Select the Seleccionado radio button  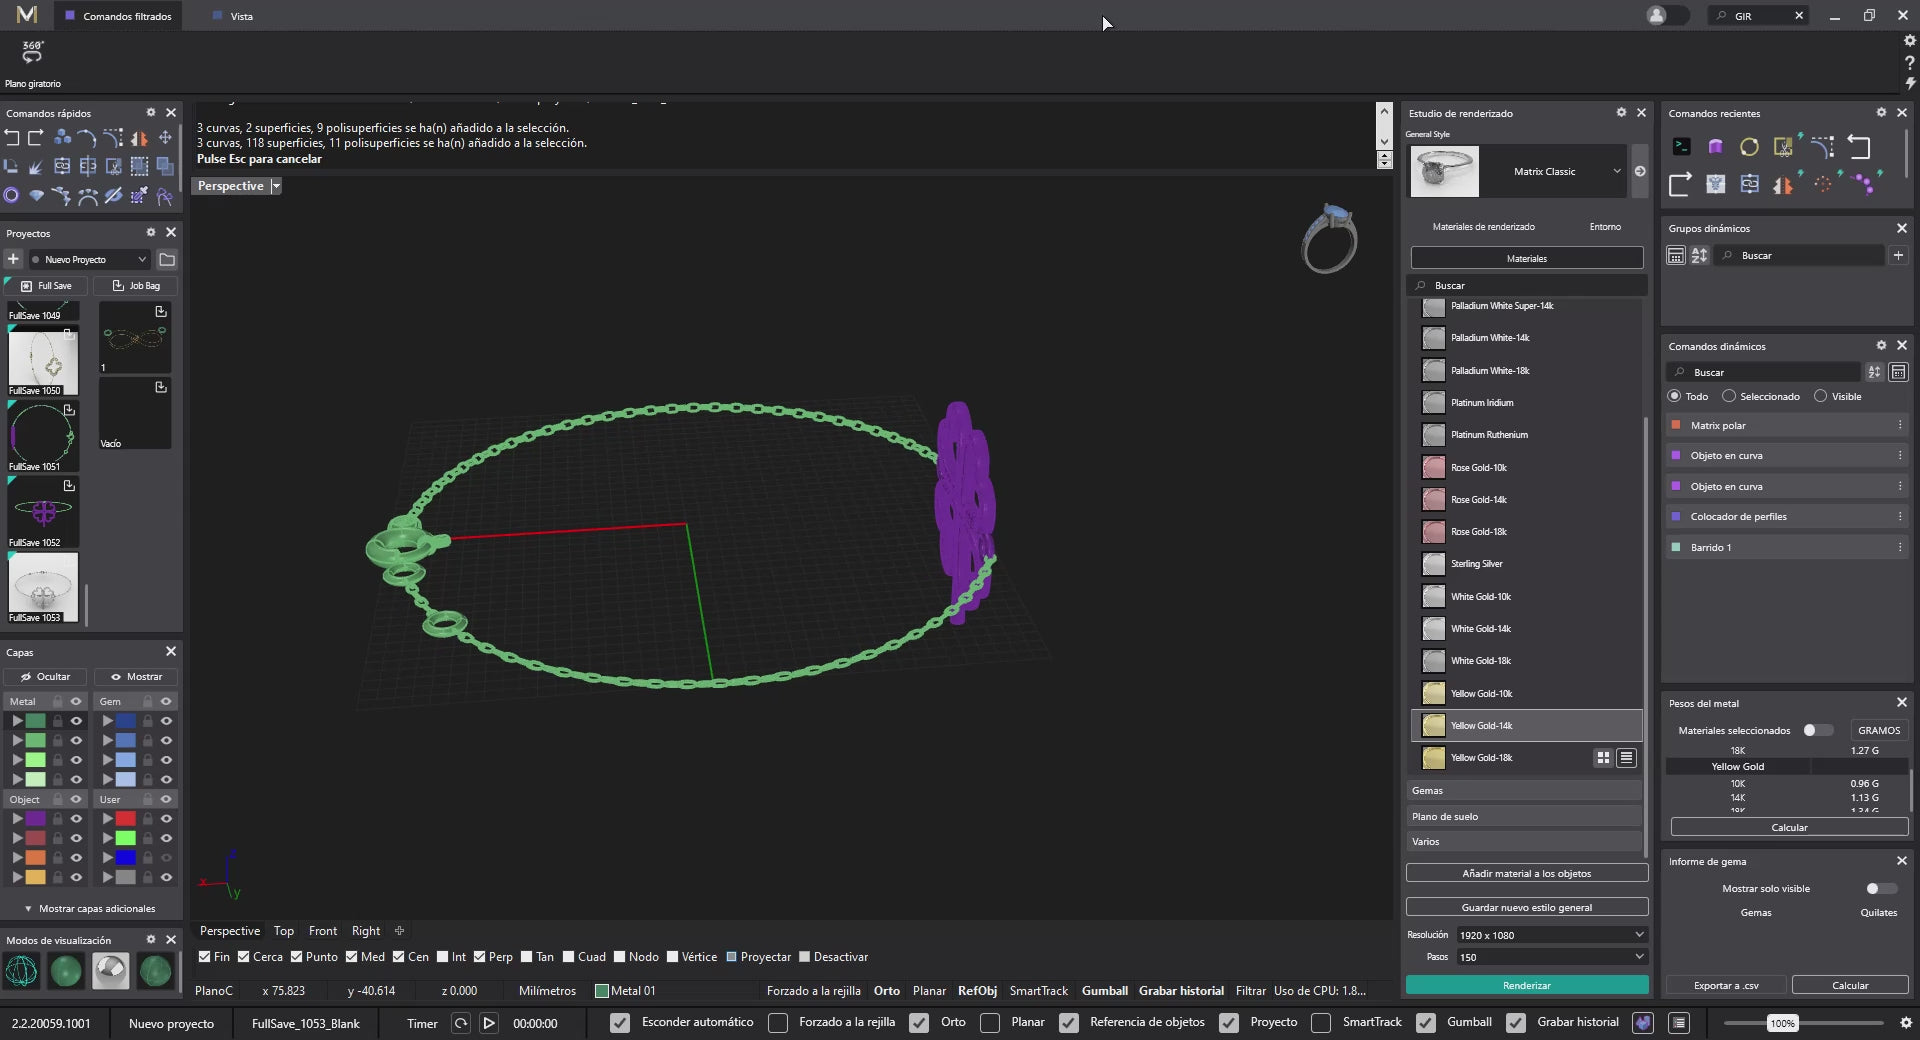[1729, 397]
